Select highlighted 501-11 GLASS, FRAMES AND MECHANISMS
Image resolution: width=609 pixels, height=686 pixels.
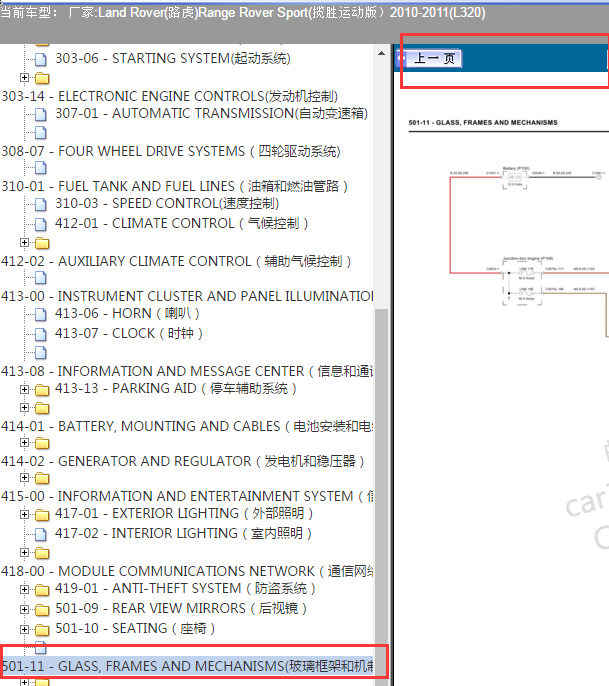tap(187, 666)
